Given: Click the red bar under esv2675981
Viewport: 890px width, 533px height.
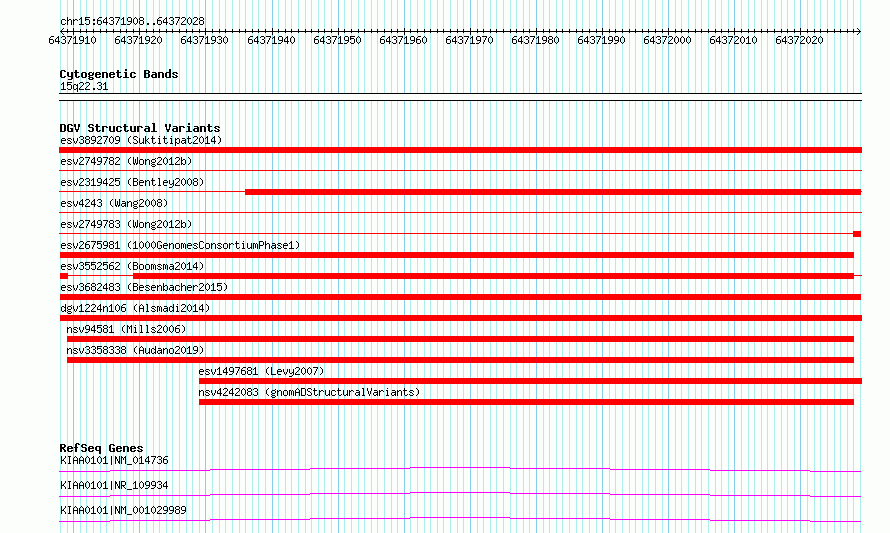Looking at the screenshot, I should (x=456, y=255).
